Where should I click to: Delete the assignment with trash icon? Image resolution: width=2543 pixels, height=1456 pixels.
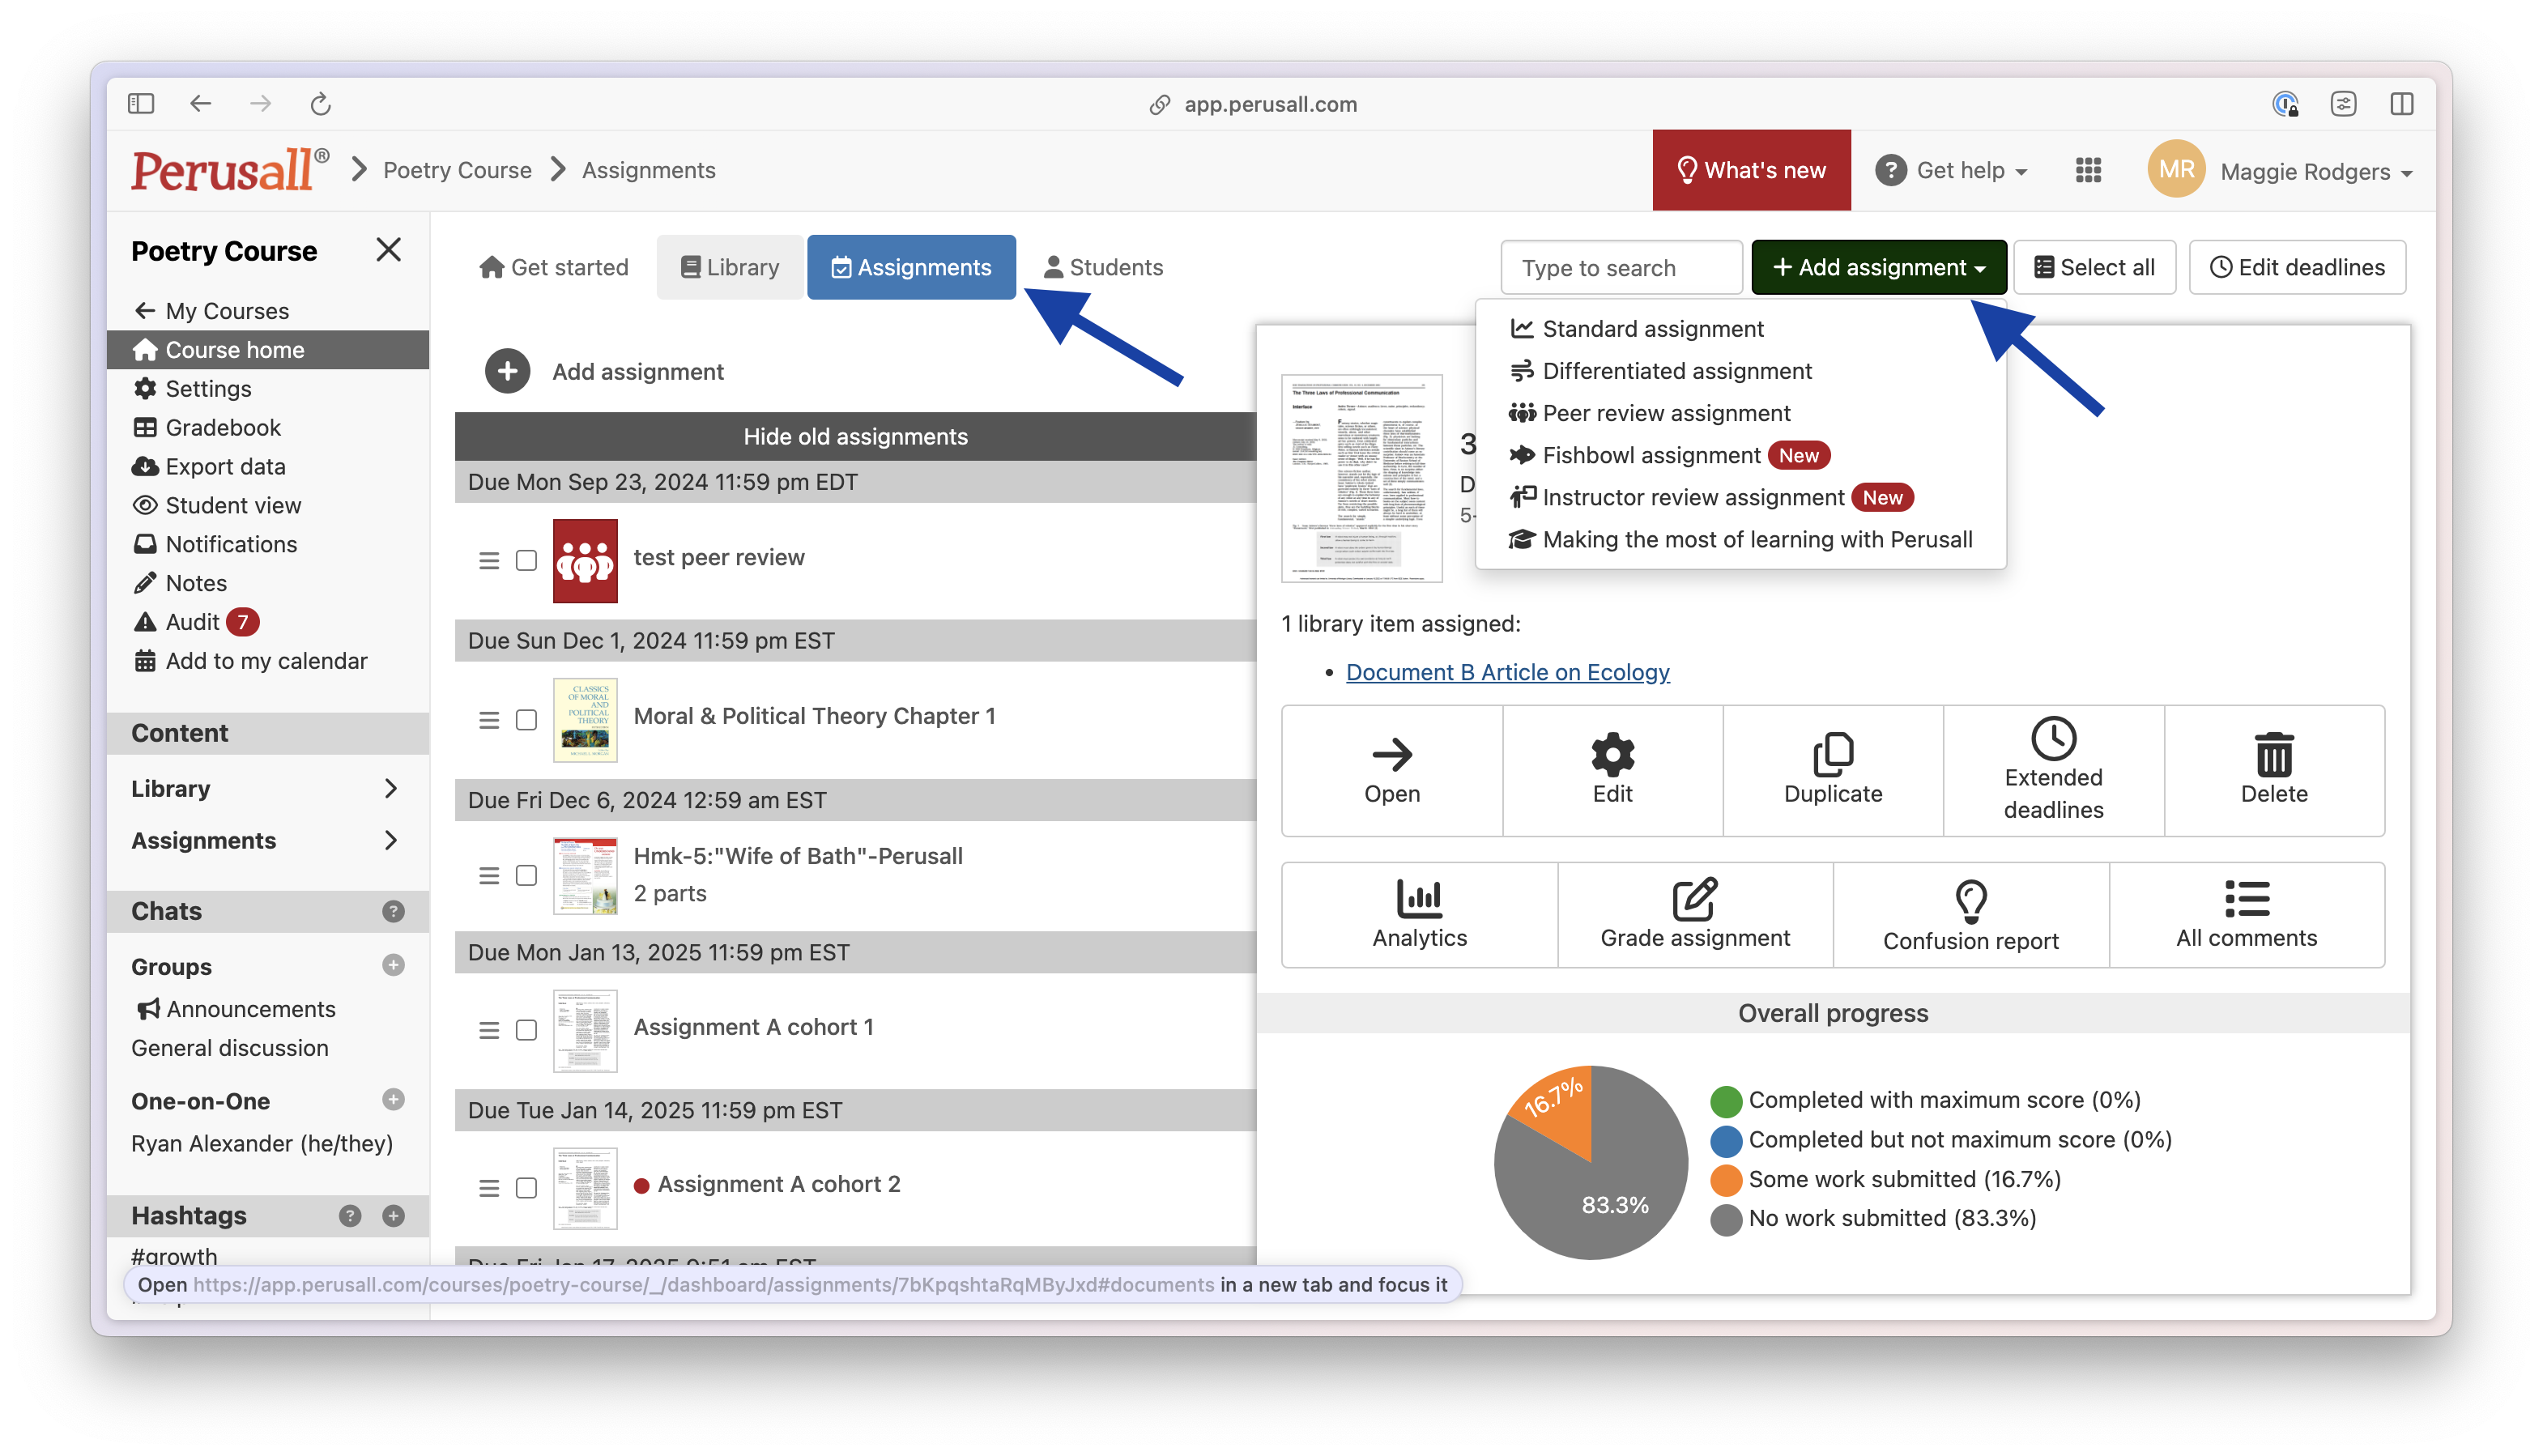tap(2273, 770)
